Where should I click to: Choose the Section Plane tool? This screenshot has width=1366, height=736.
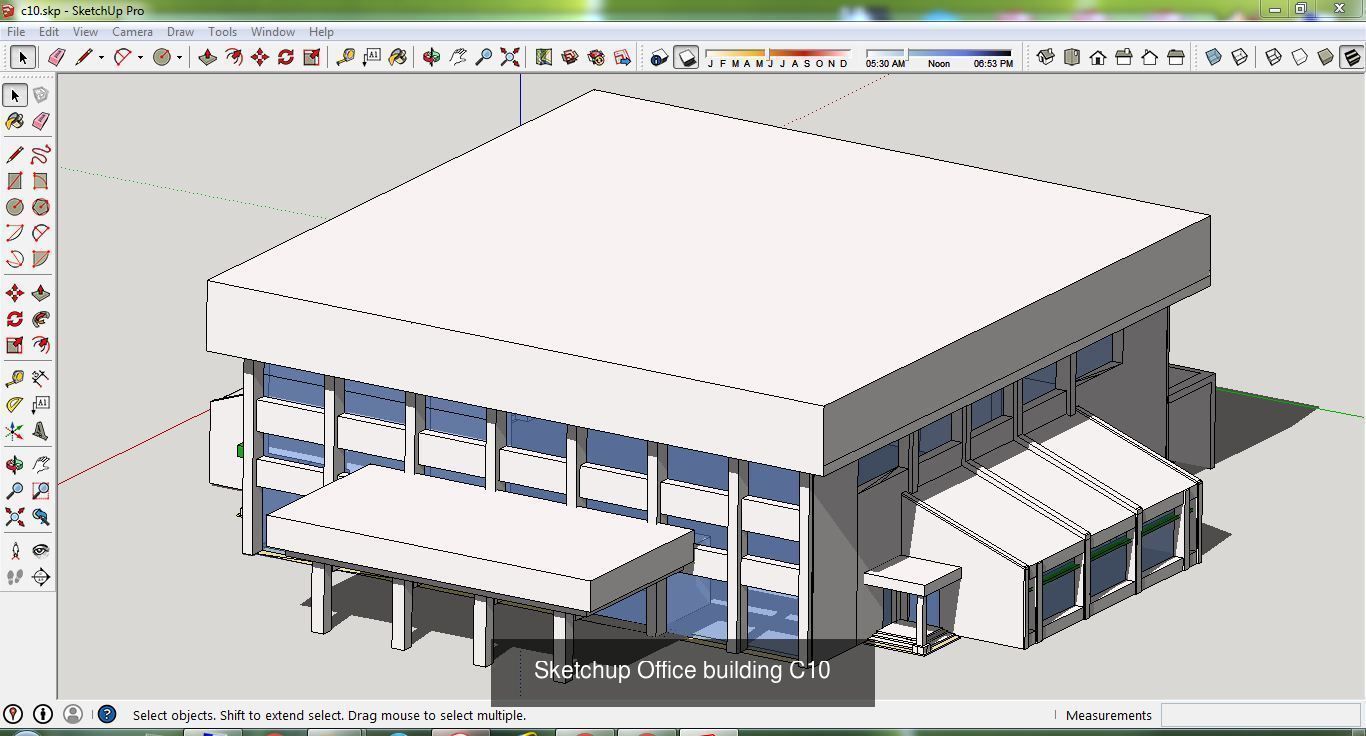pos(41,577)
